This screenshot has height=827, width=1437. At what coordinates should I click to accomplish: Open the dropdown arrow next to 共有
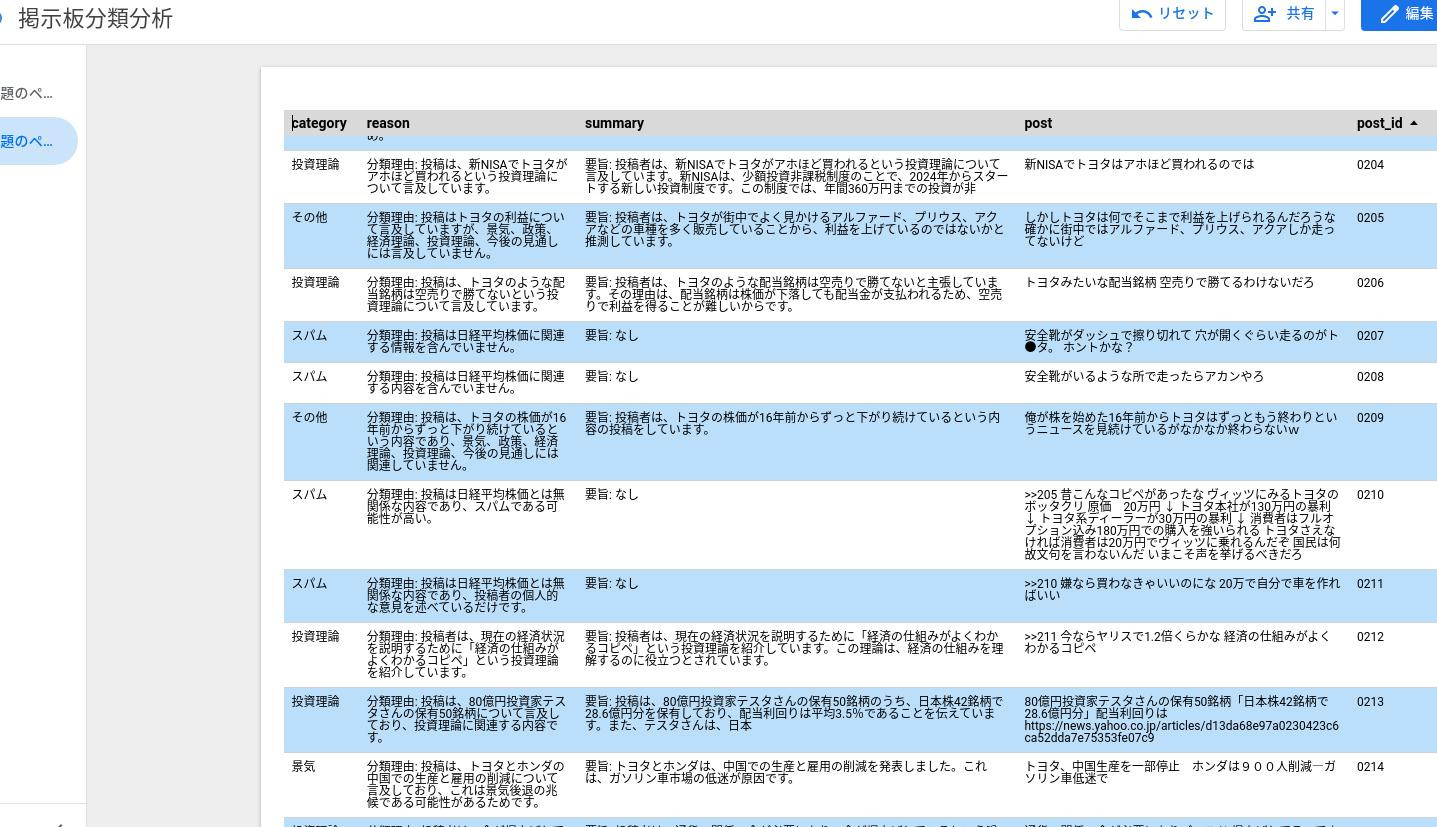[x=1334, y=14]
